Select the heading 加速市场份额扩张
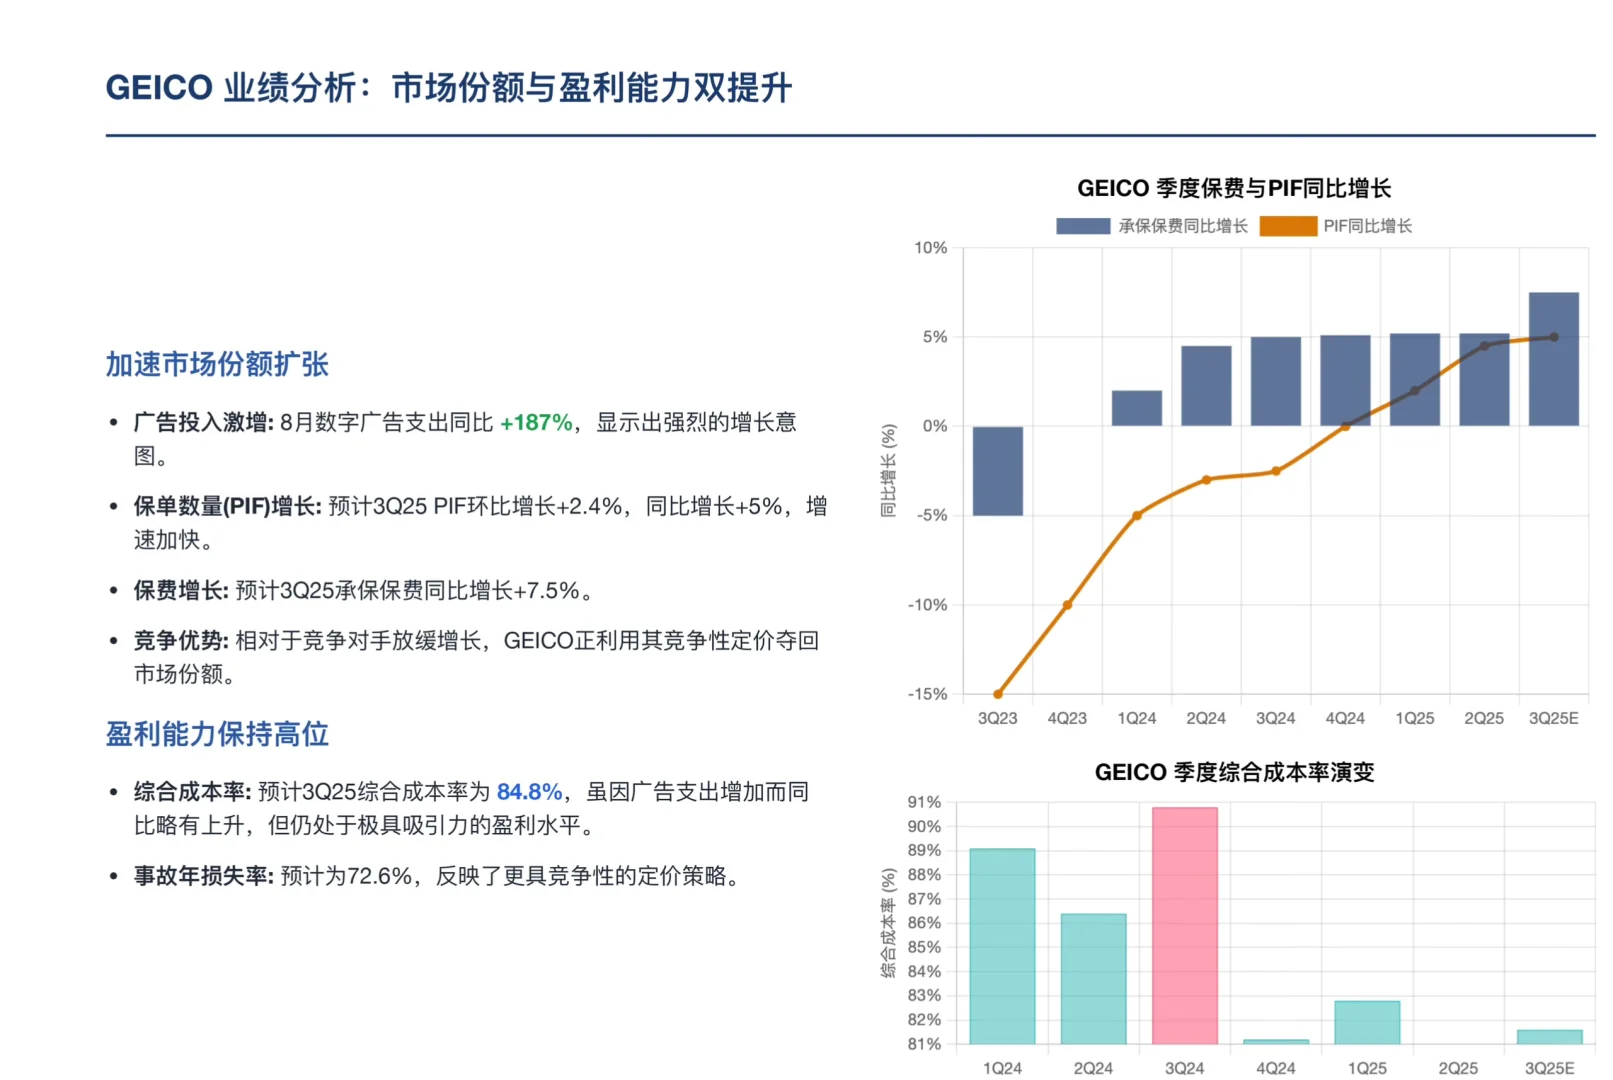Screen dimensions: 1613x1080 click(217, 364)
